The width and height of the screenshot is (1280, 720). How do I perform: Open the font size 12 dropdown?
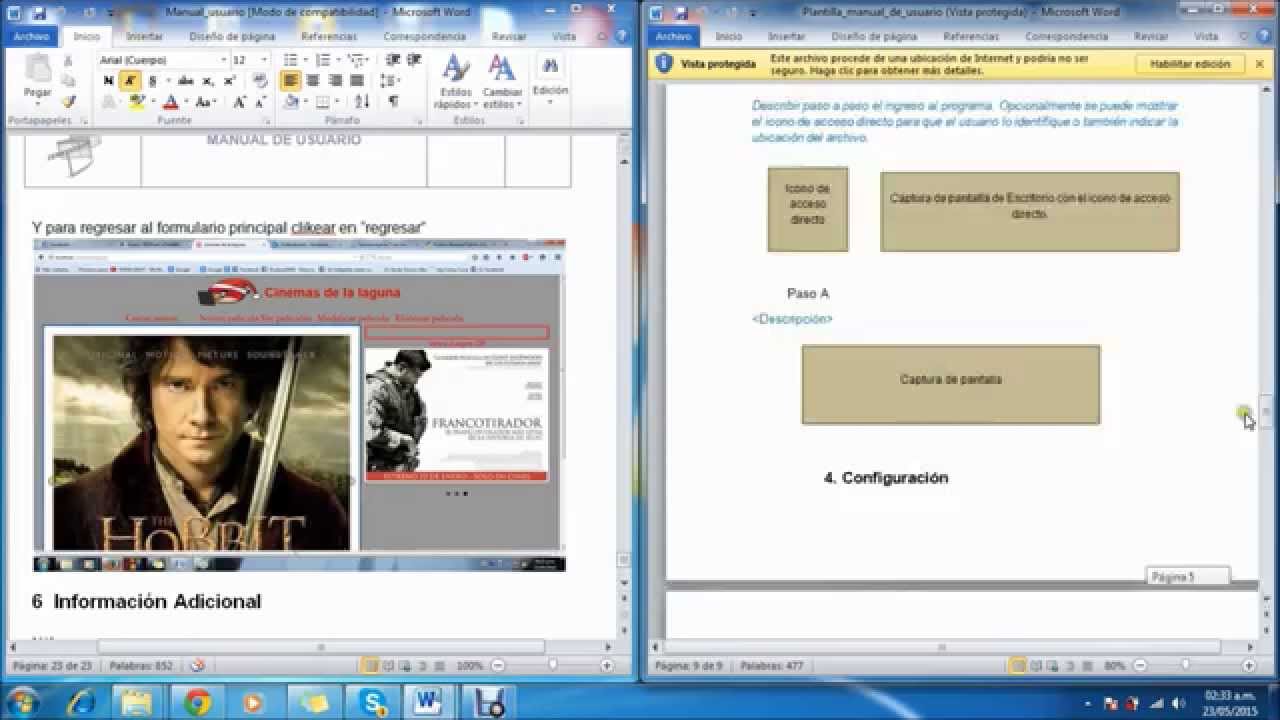264,60
